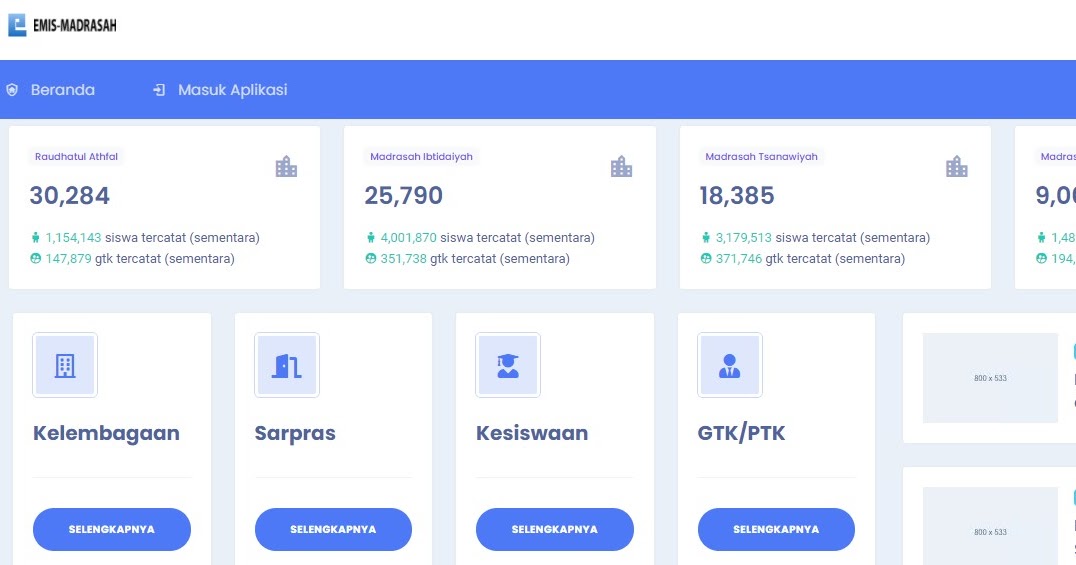Click student icon beside 1,154,143 siswa
The width and height of the screenshot is (1076, 565).
(x=36, y=238)
